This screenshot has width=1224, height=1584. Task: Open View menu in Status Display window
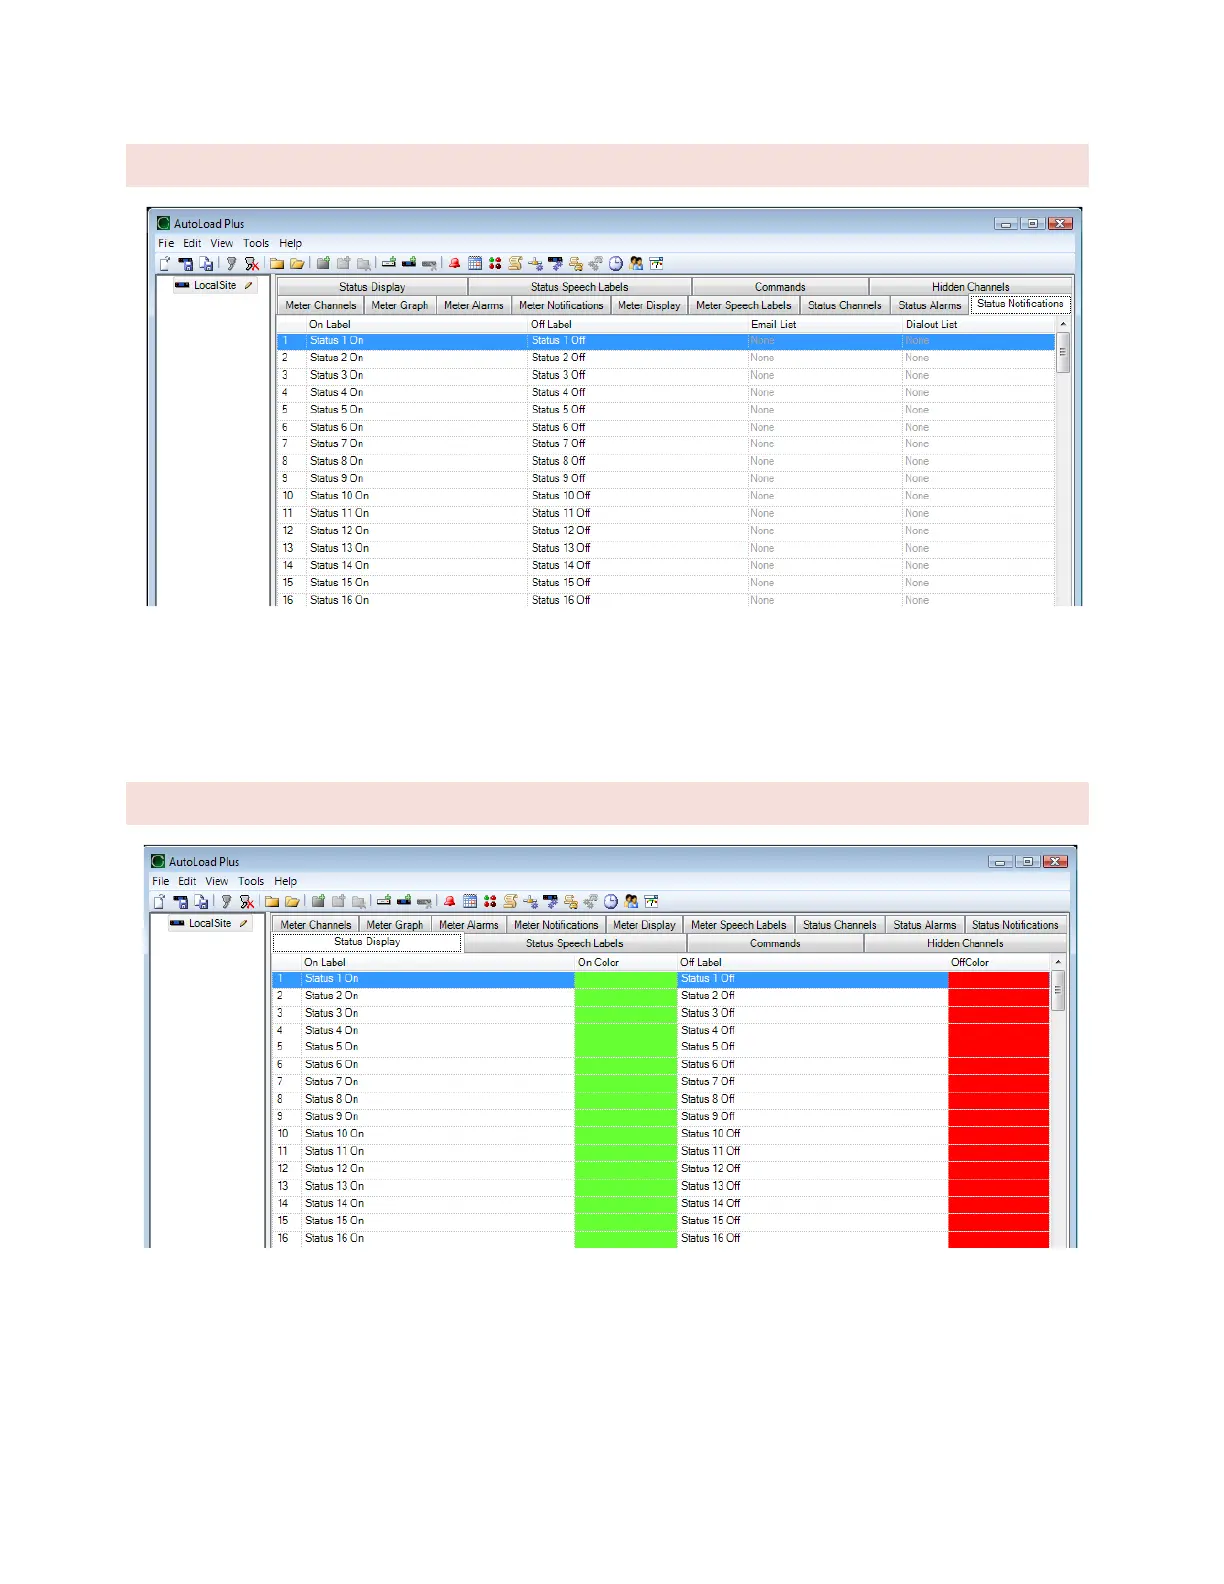point(217,881)
